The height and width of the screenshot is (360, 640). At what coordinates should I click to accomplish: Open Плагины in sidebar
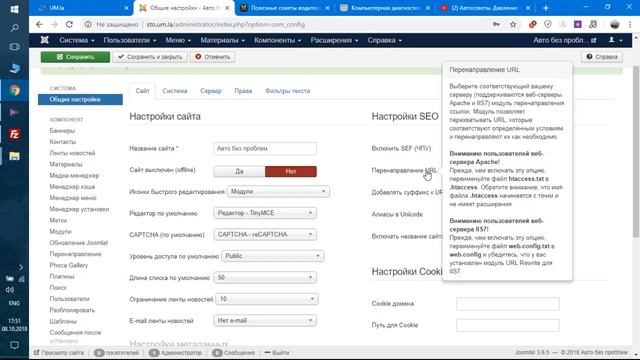tap(62, 276)
